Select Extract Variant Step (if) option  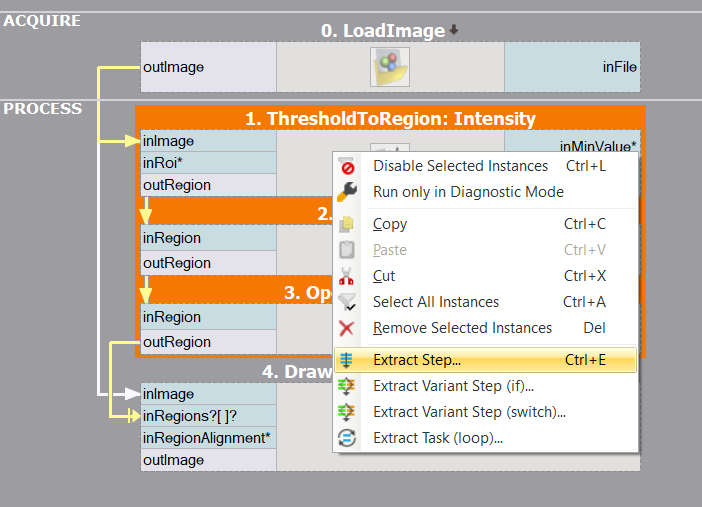[453, 386]
